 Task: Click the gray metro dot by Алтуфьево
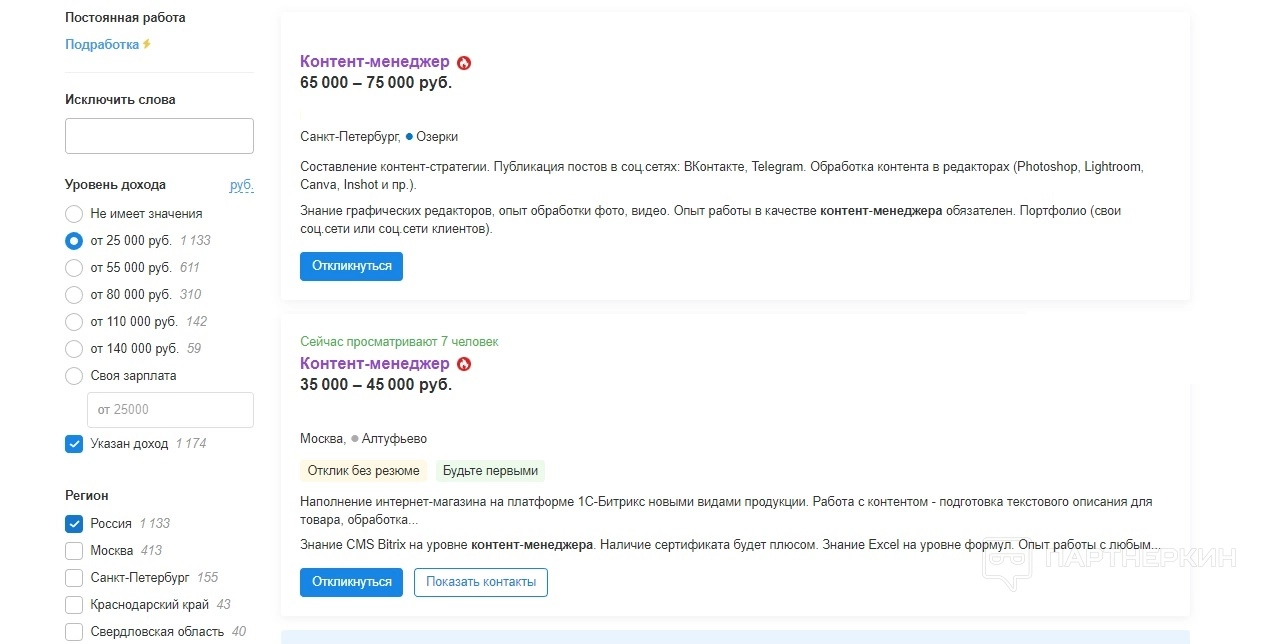pyautogui.click(x=354, y=438)
